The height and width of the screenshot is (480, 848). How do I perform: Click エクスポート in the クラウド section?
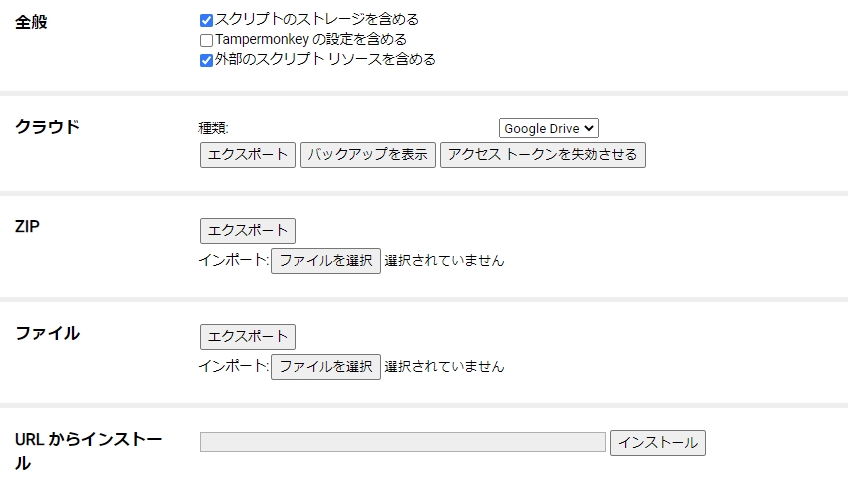248,155
